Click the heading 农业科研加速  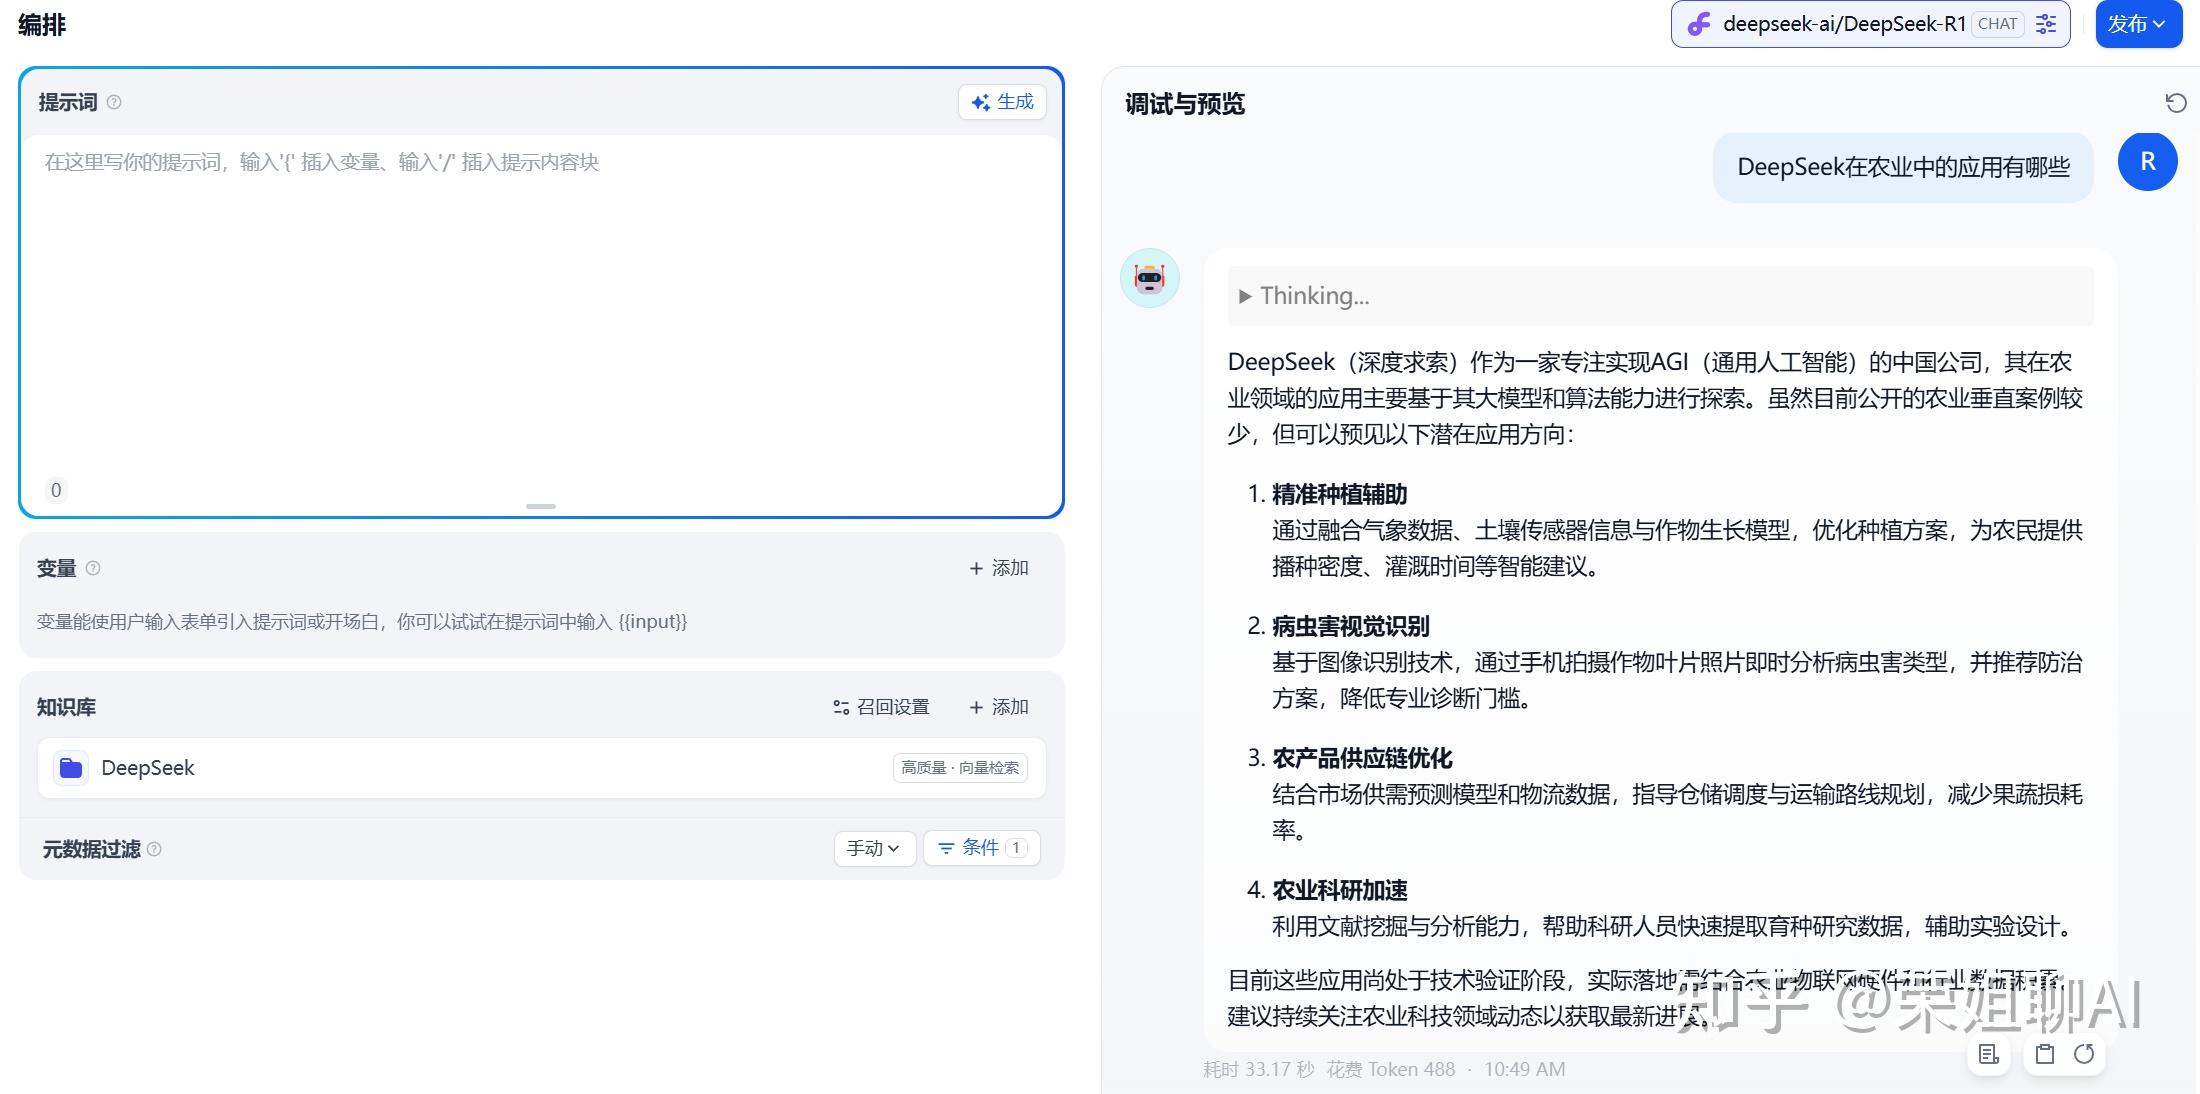tap(1339, 890)
